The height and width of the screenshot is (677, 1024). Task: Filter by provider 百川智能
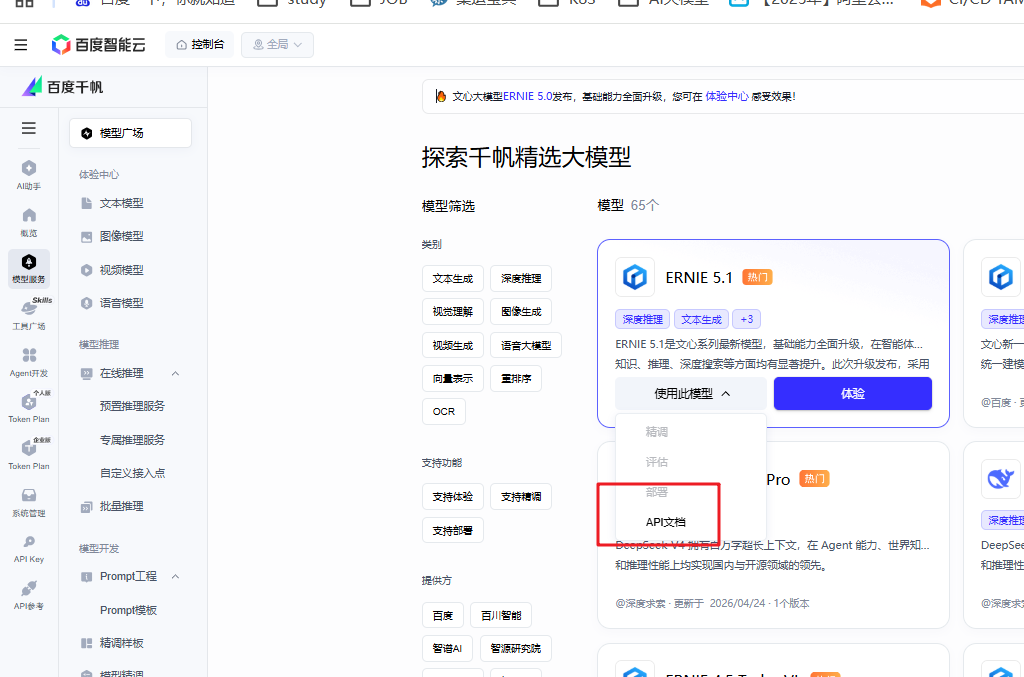point(501,616)
